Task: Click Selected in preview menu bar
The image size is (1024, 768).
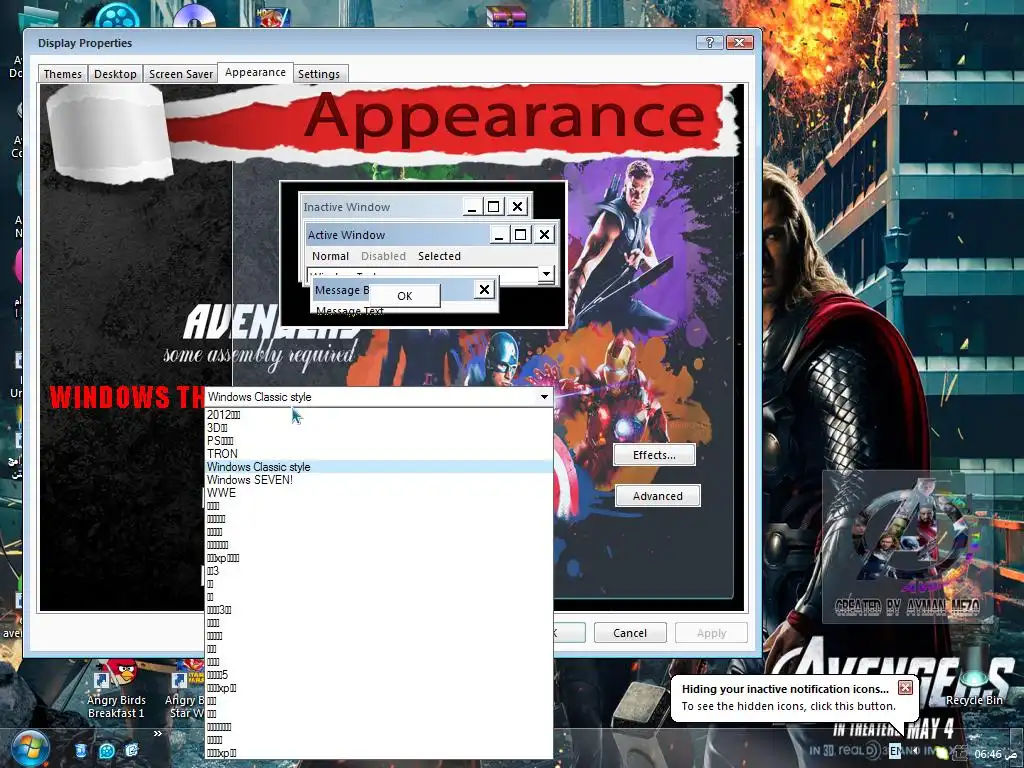Action: pyautogui.click(x=439, y=256)
